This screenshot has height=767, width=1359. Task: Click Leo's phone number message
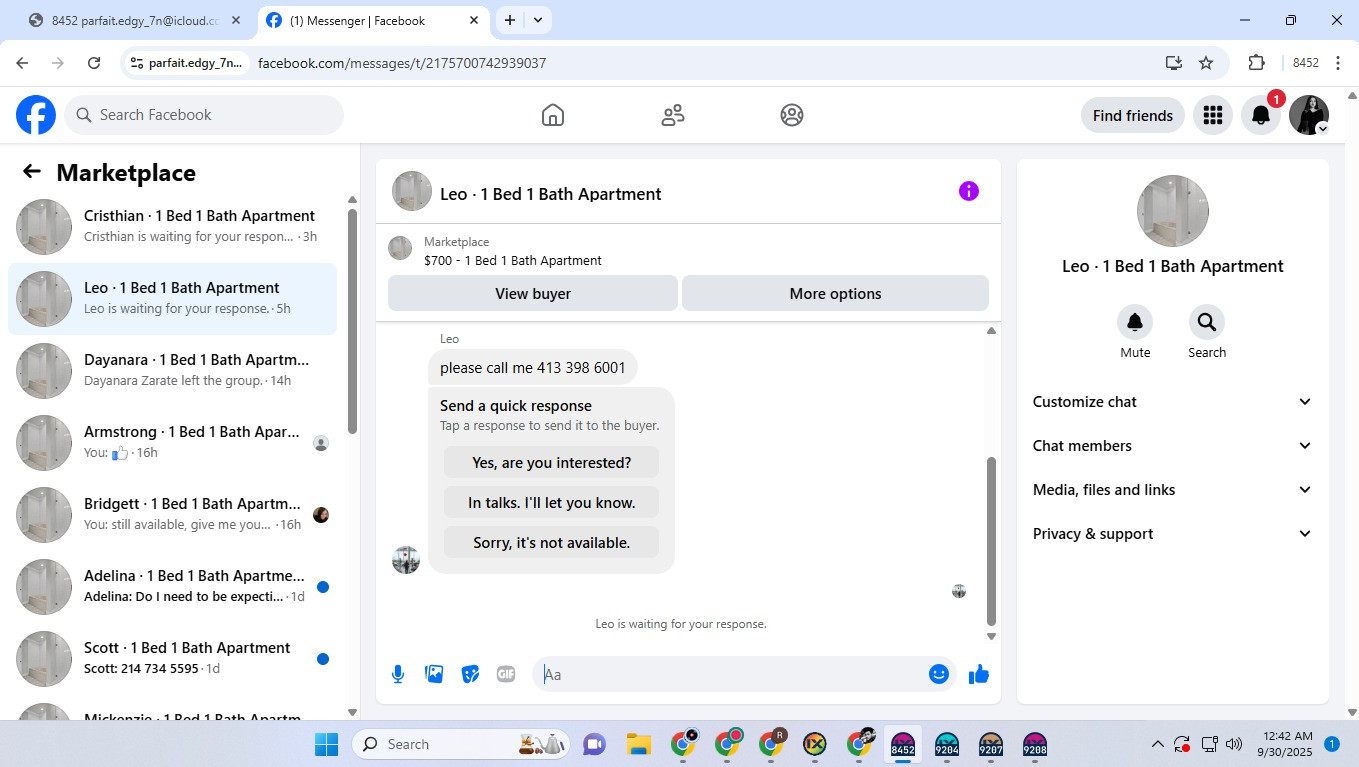[532, 368]
